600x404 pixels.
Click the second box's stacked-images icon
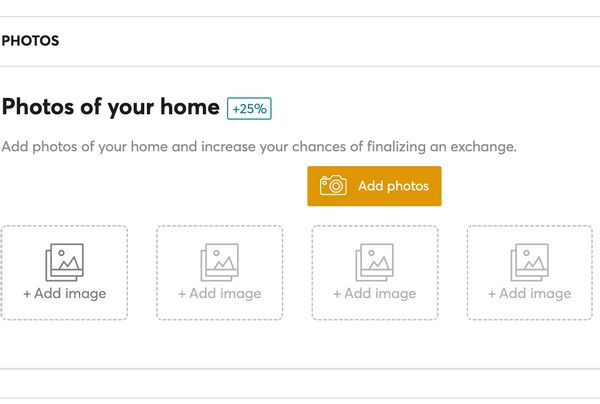point(219,262)
